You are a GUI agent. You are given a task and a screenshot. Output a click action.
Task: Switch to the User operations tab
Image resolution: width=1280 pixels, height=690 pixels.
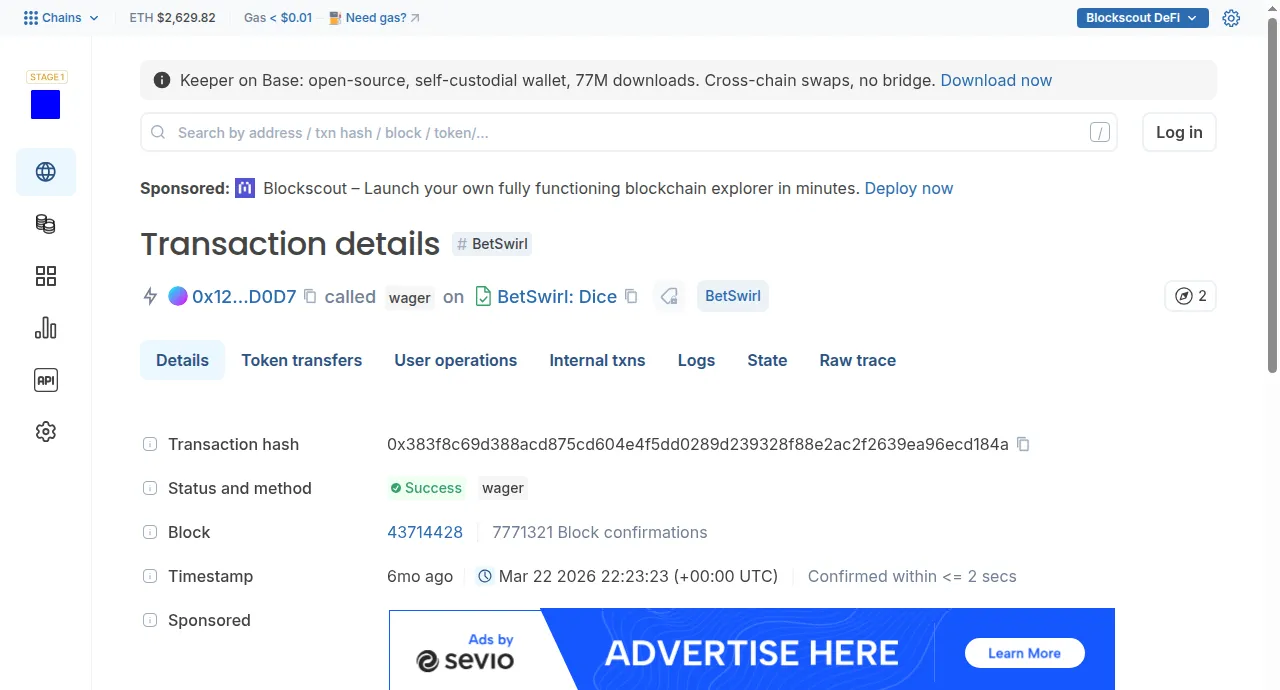tap(456, 360)
